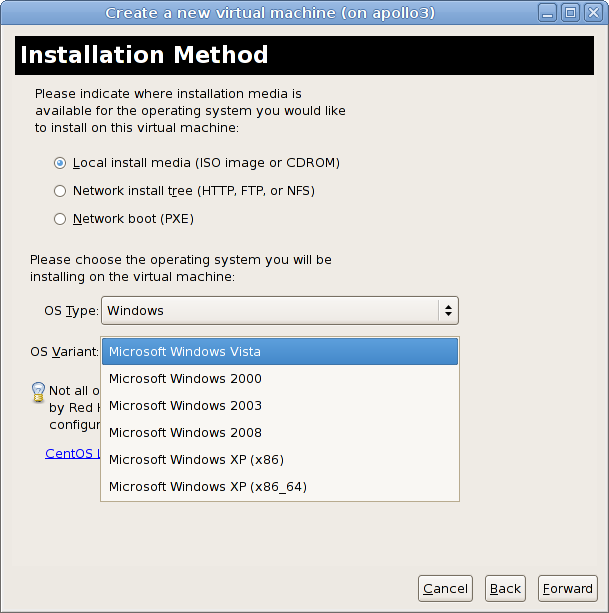Pick Microsoft Windows 2008 variant
Image resolution: width=609 pixels, height=613 pixels.
pyautogui.click(x=280, y=432)
